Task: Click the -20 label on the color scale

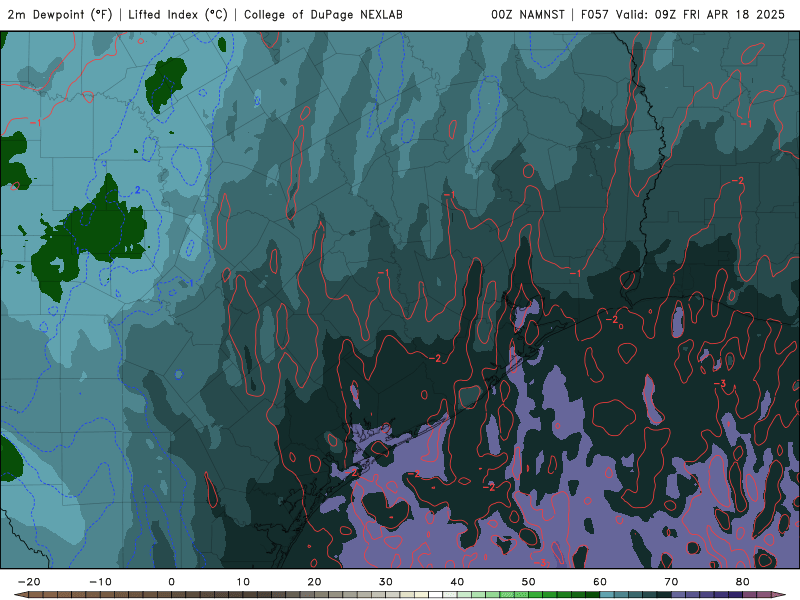Action: (x=29, y=582)
